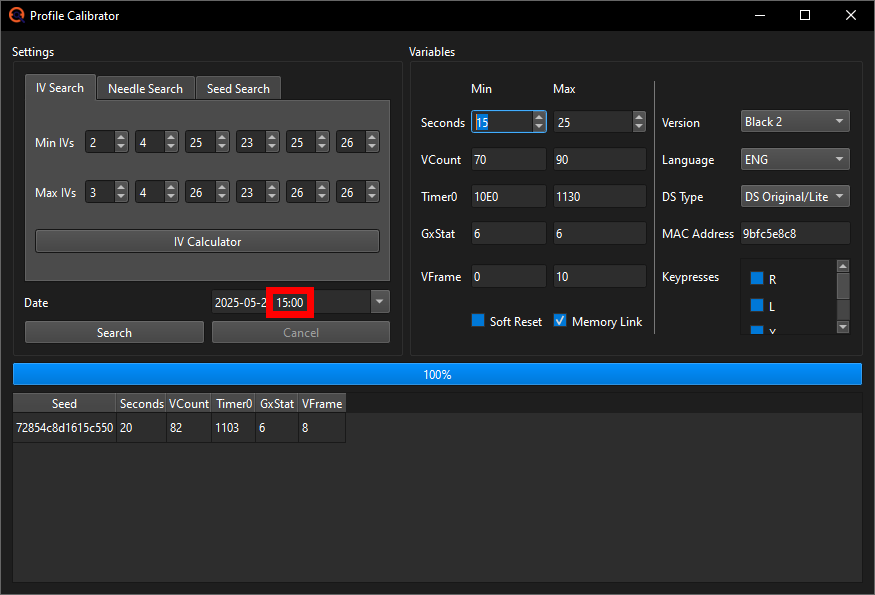Disable the Memory Link checkbox

[x=561, y=321]
